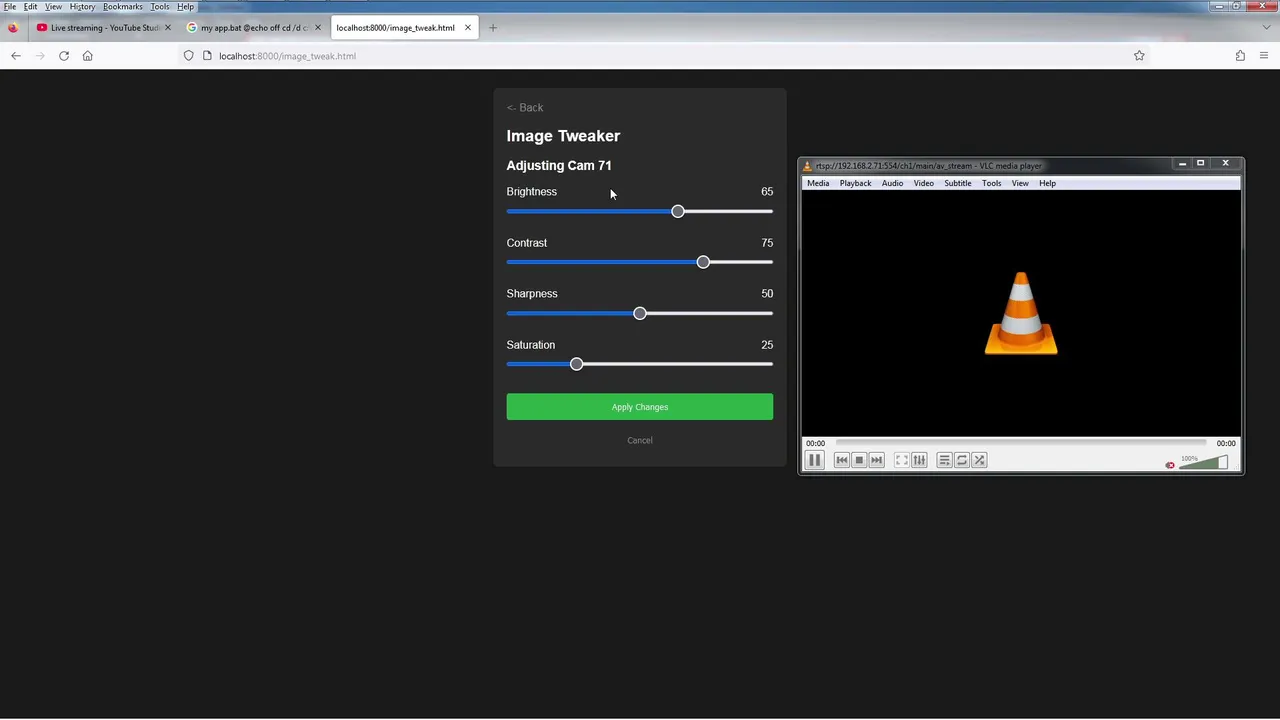Stop playback in VLC
Viewport: 1280px width, 720px height.
click(x=859, y=460)
